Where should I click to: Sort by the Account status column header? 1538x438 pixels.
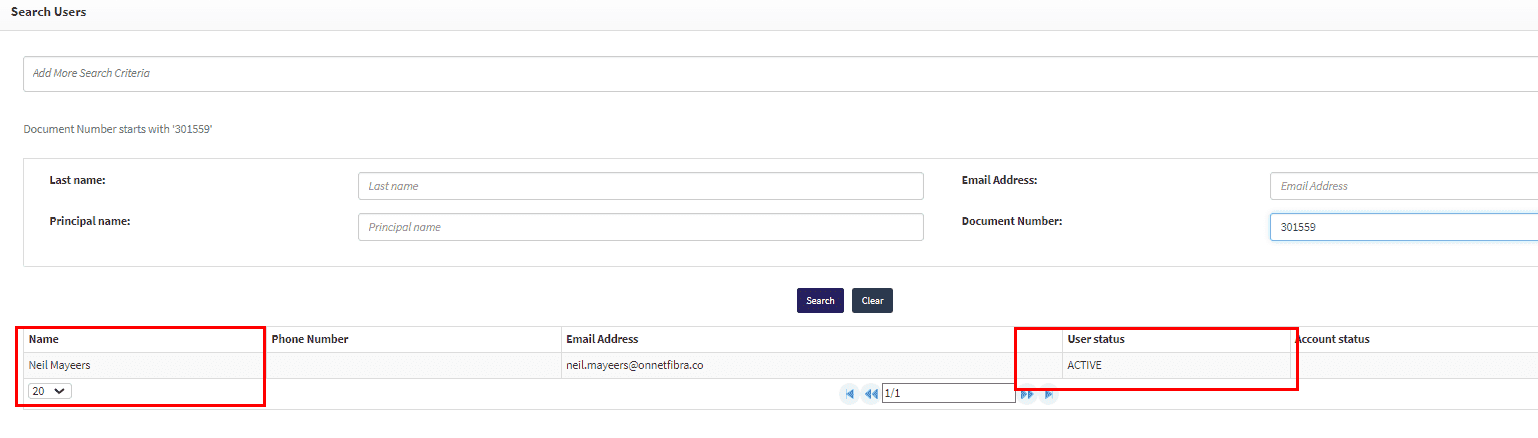(1332, 339)
